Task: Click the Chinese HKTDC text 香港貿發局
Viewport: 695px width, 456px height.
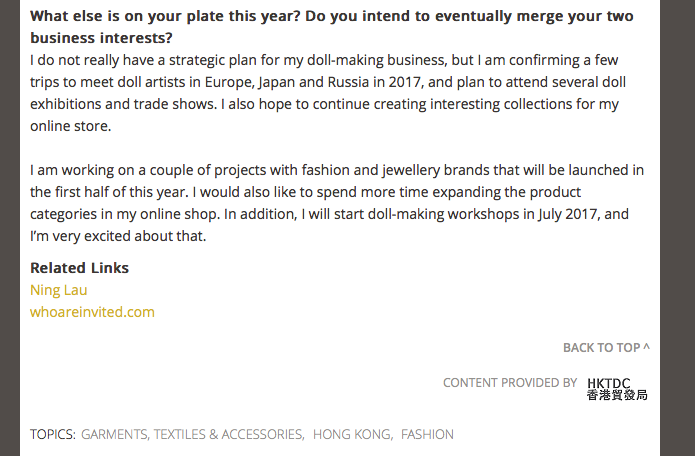Action: tap(617, 395)
